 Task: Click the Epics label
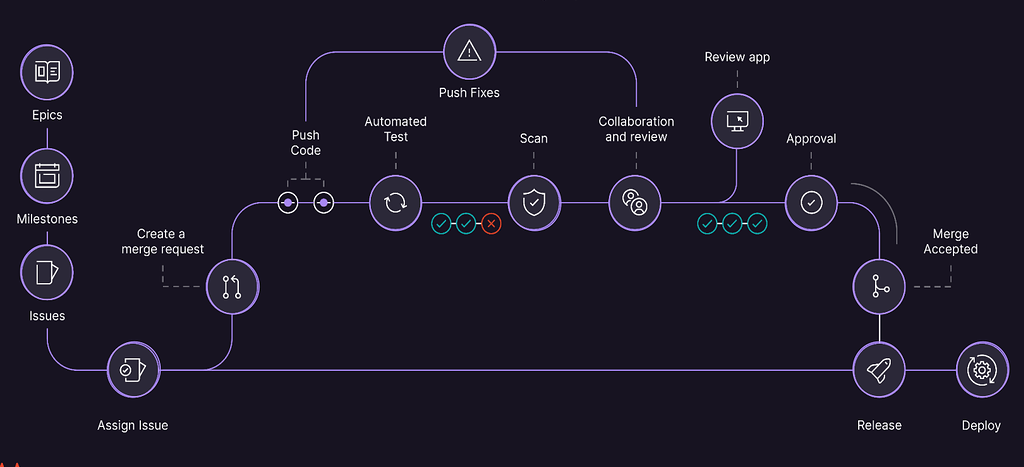tap(47, 116)
